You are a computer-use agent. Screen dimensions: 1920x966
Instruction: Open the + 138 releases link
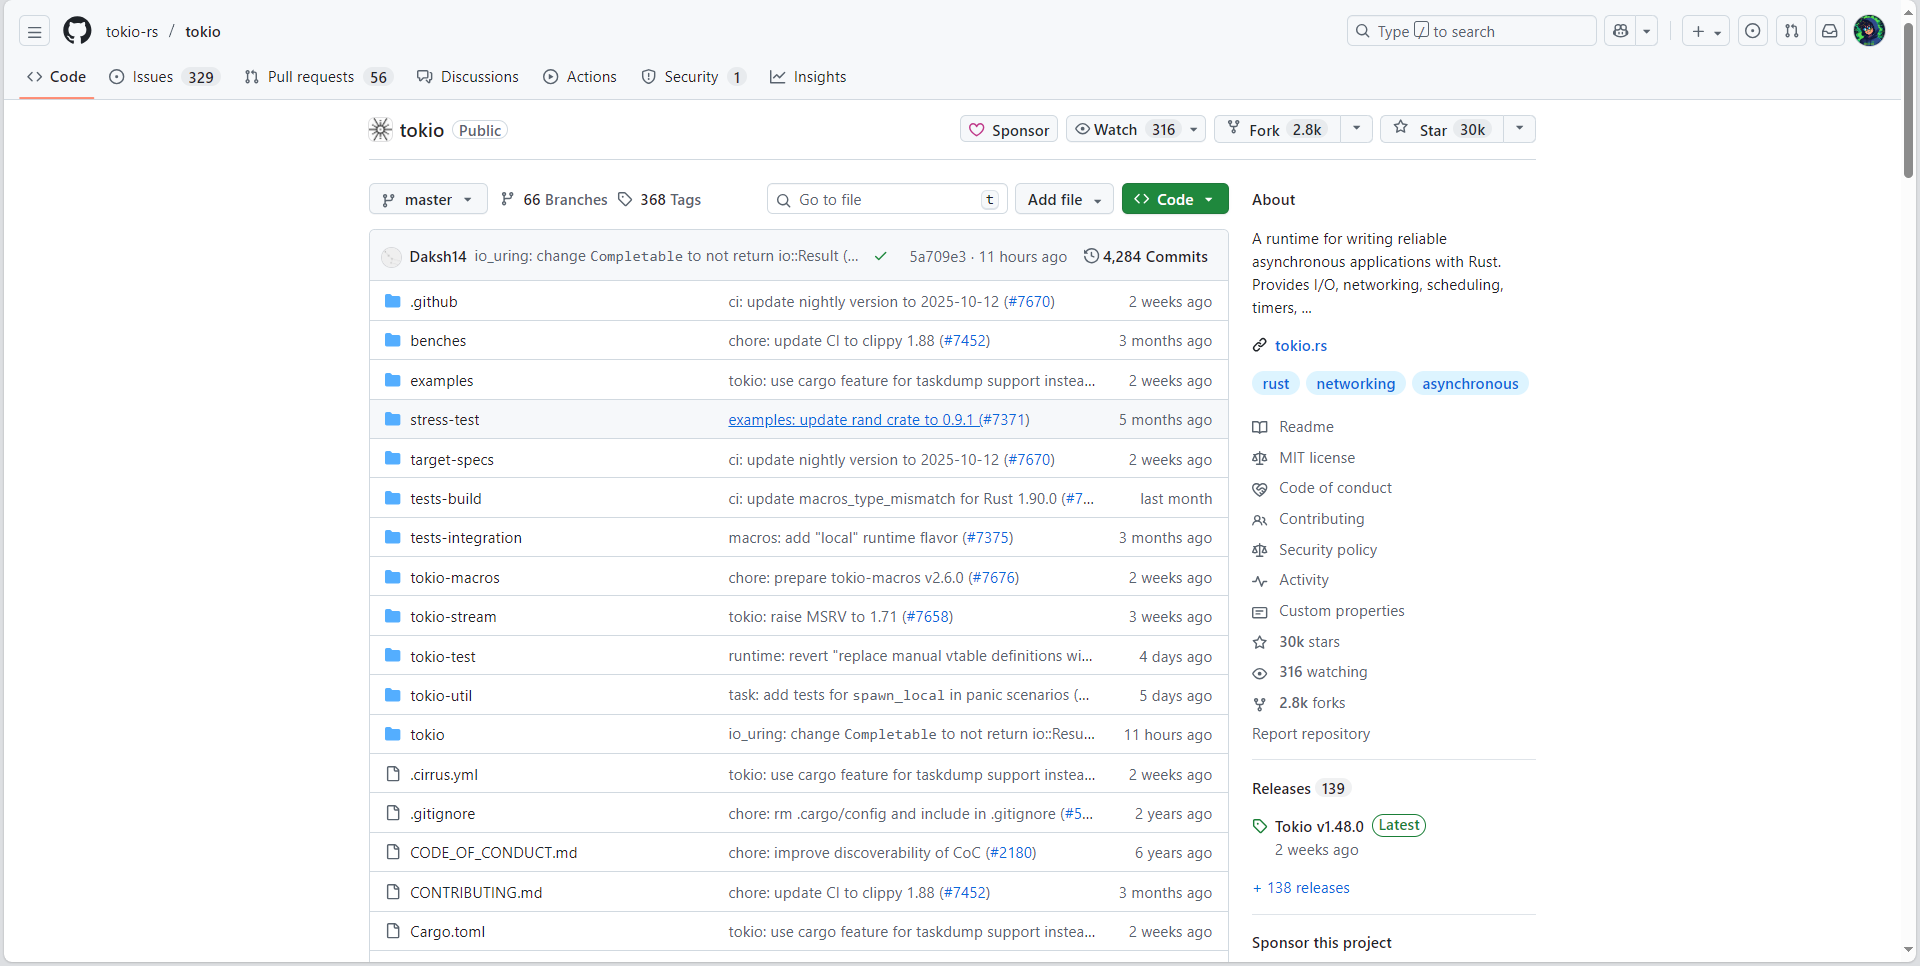[1301, 888]
